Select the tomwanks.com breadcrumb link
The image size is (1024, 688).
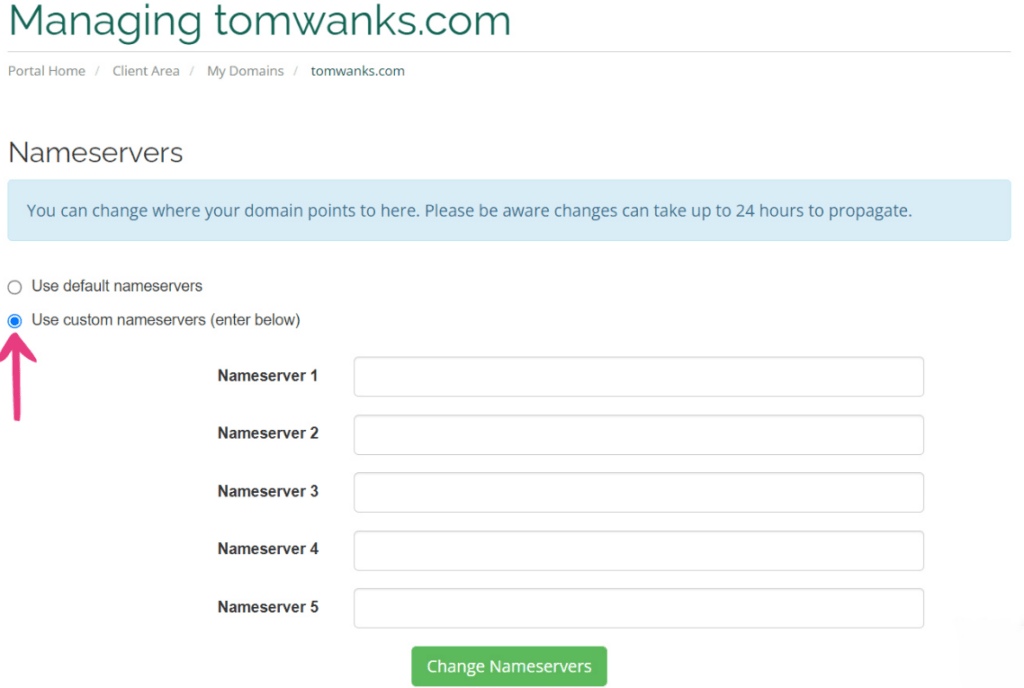click(357, 71)
